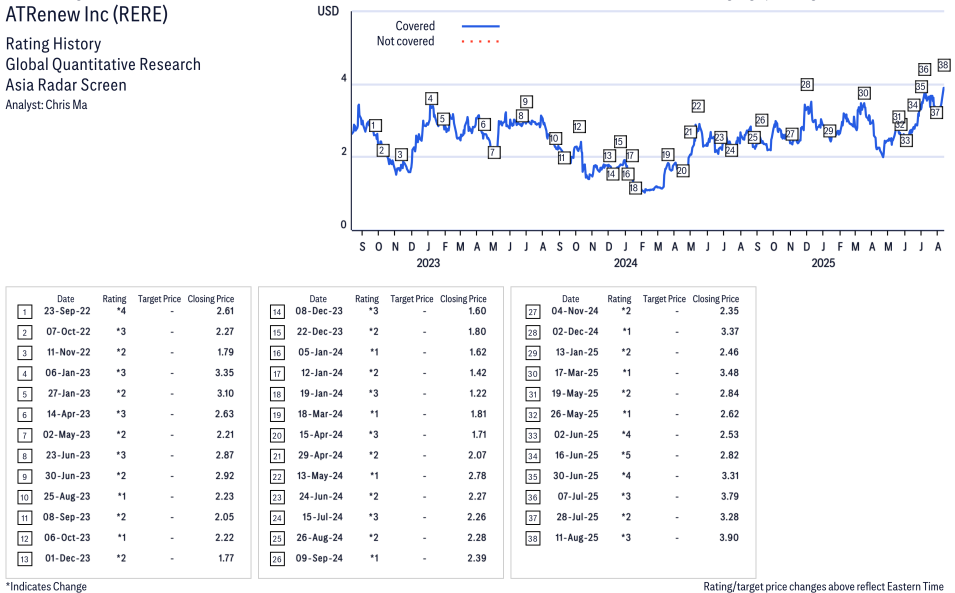Click the date cell '25-Aug-23'
This screenshot has width=955, height=593.
[x=67, y=497]
